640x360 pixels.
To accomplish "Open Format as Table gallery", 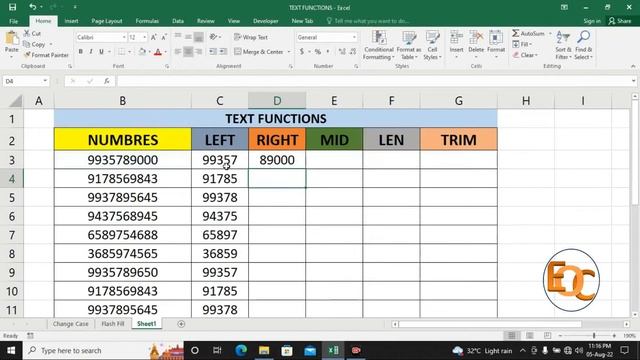I will coord(409,45).
